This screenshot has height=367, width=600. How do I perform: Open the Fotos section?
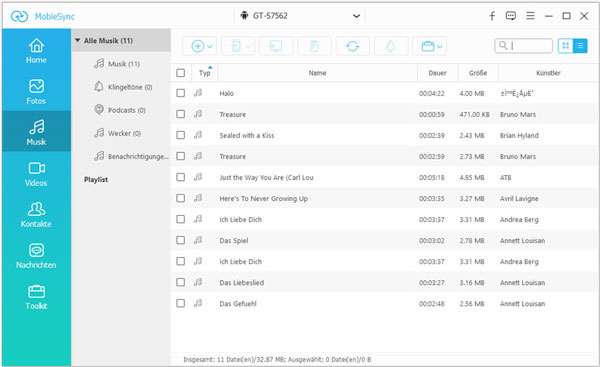(x=36, y=92)
